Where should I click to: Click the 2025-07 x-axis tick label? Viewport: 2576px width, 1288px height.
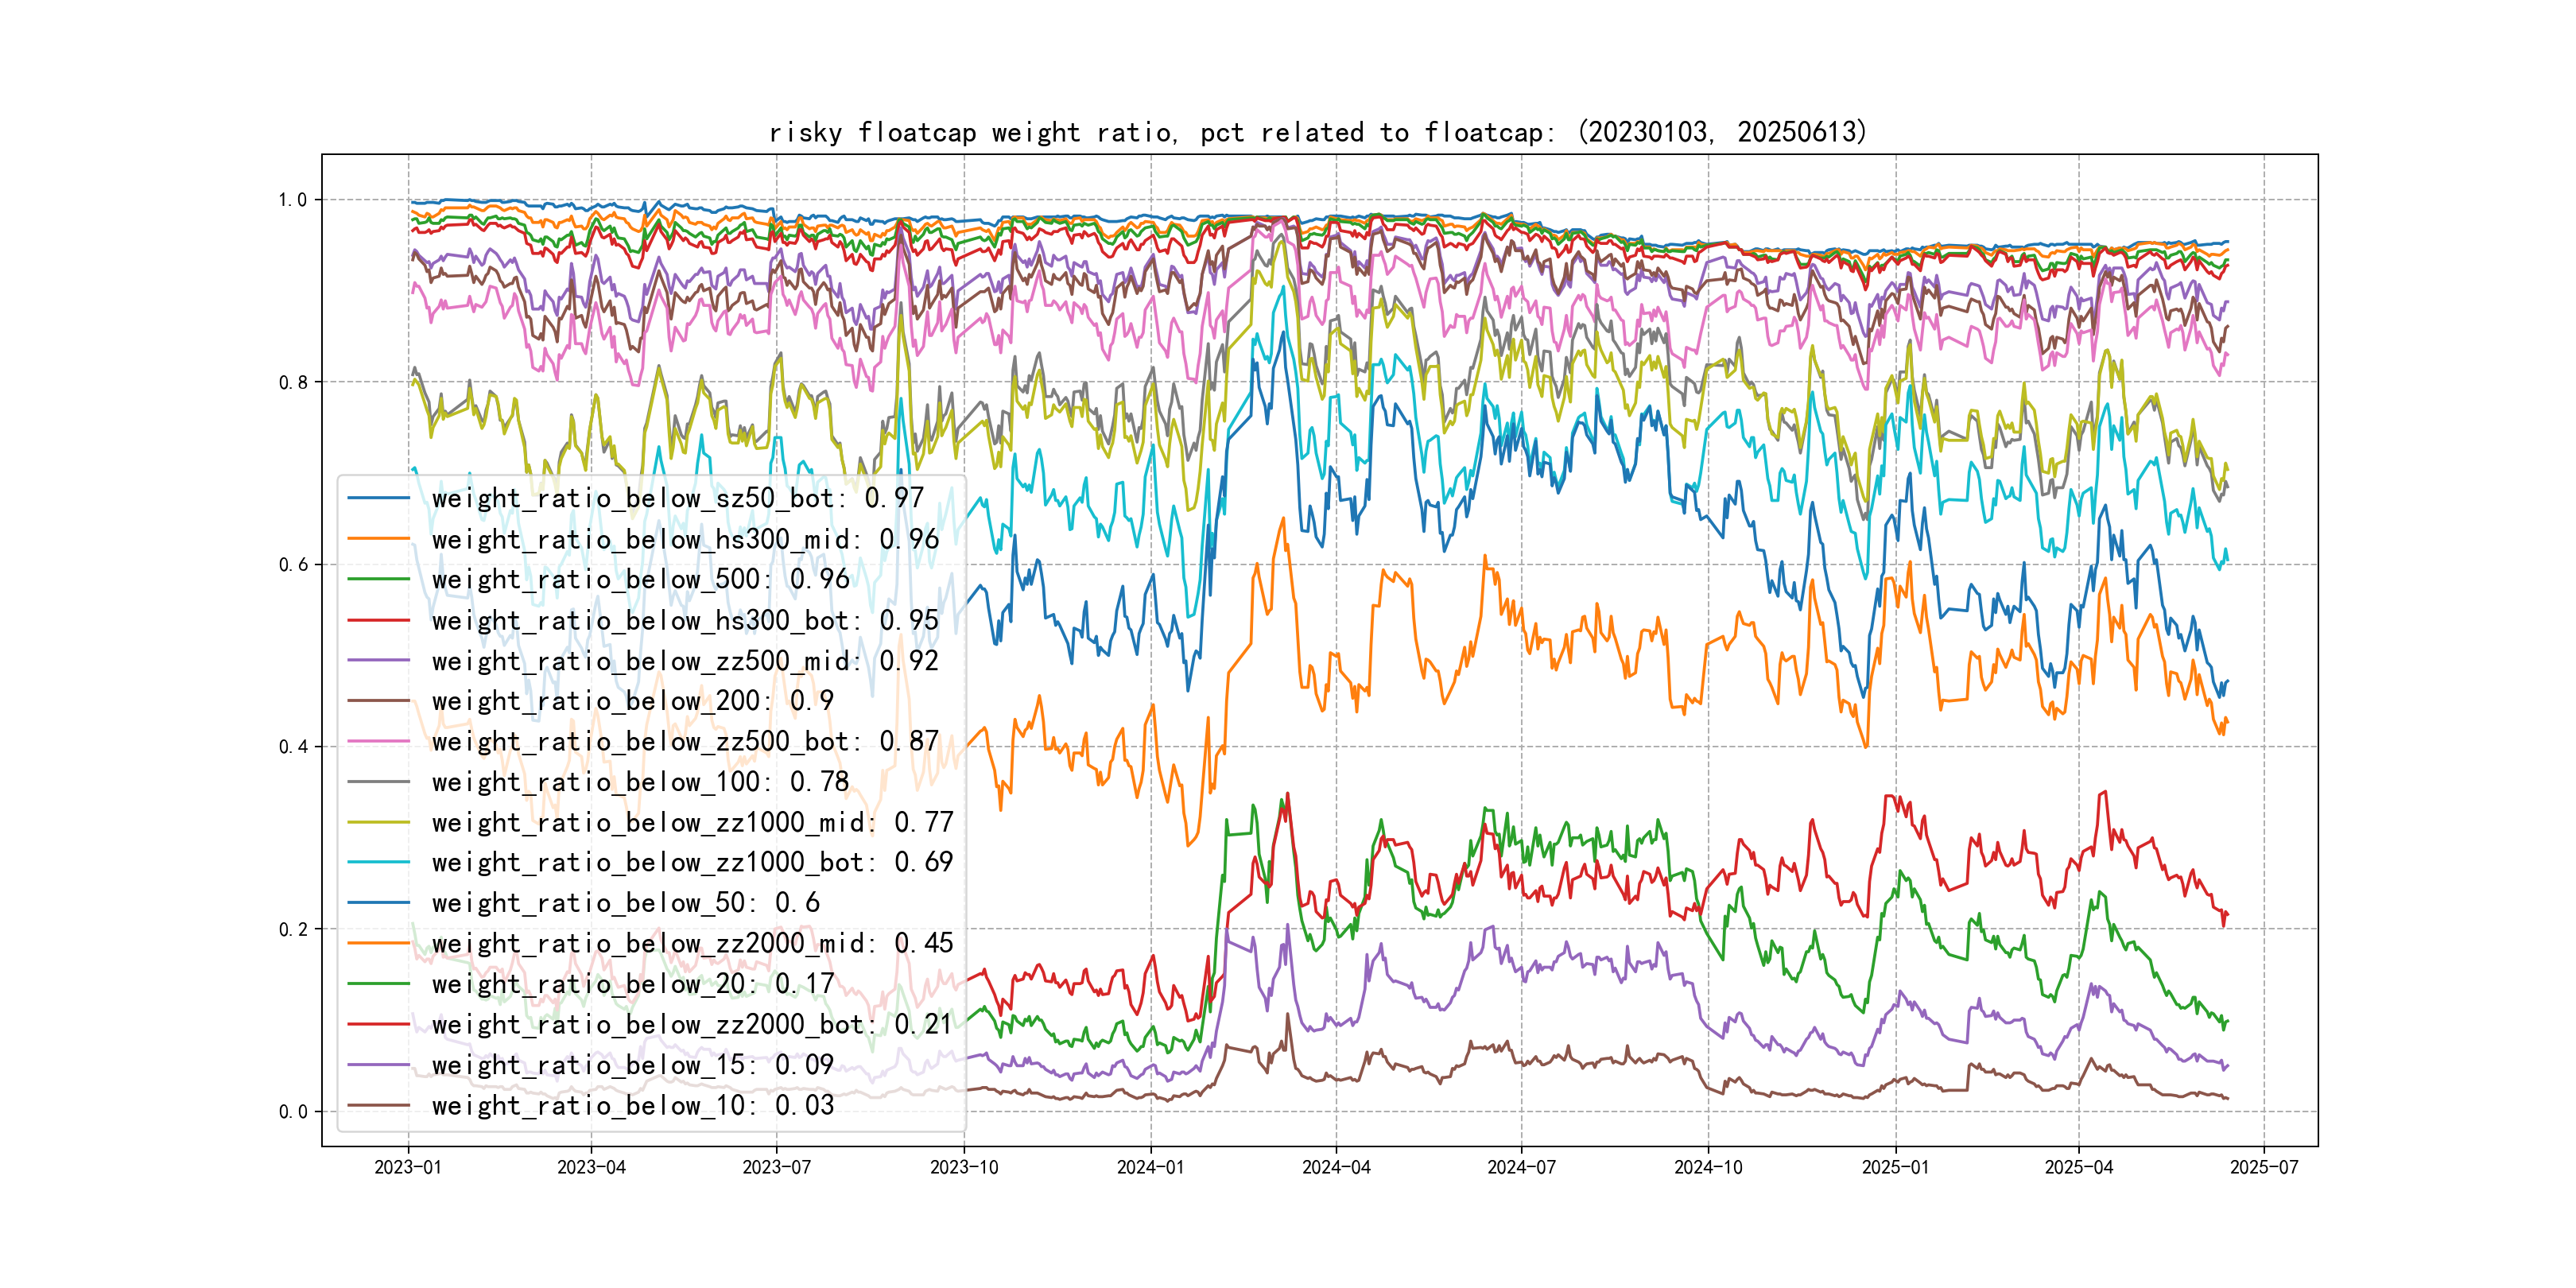pyautogui.click(x=2264, y=1167)
